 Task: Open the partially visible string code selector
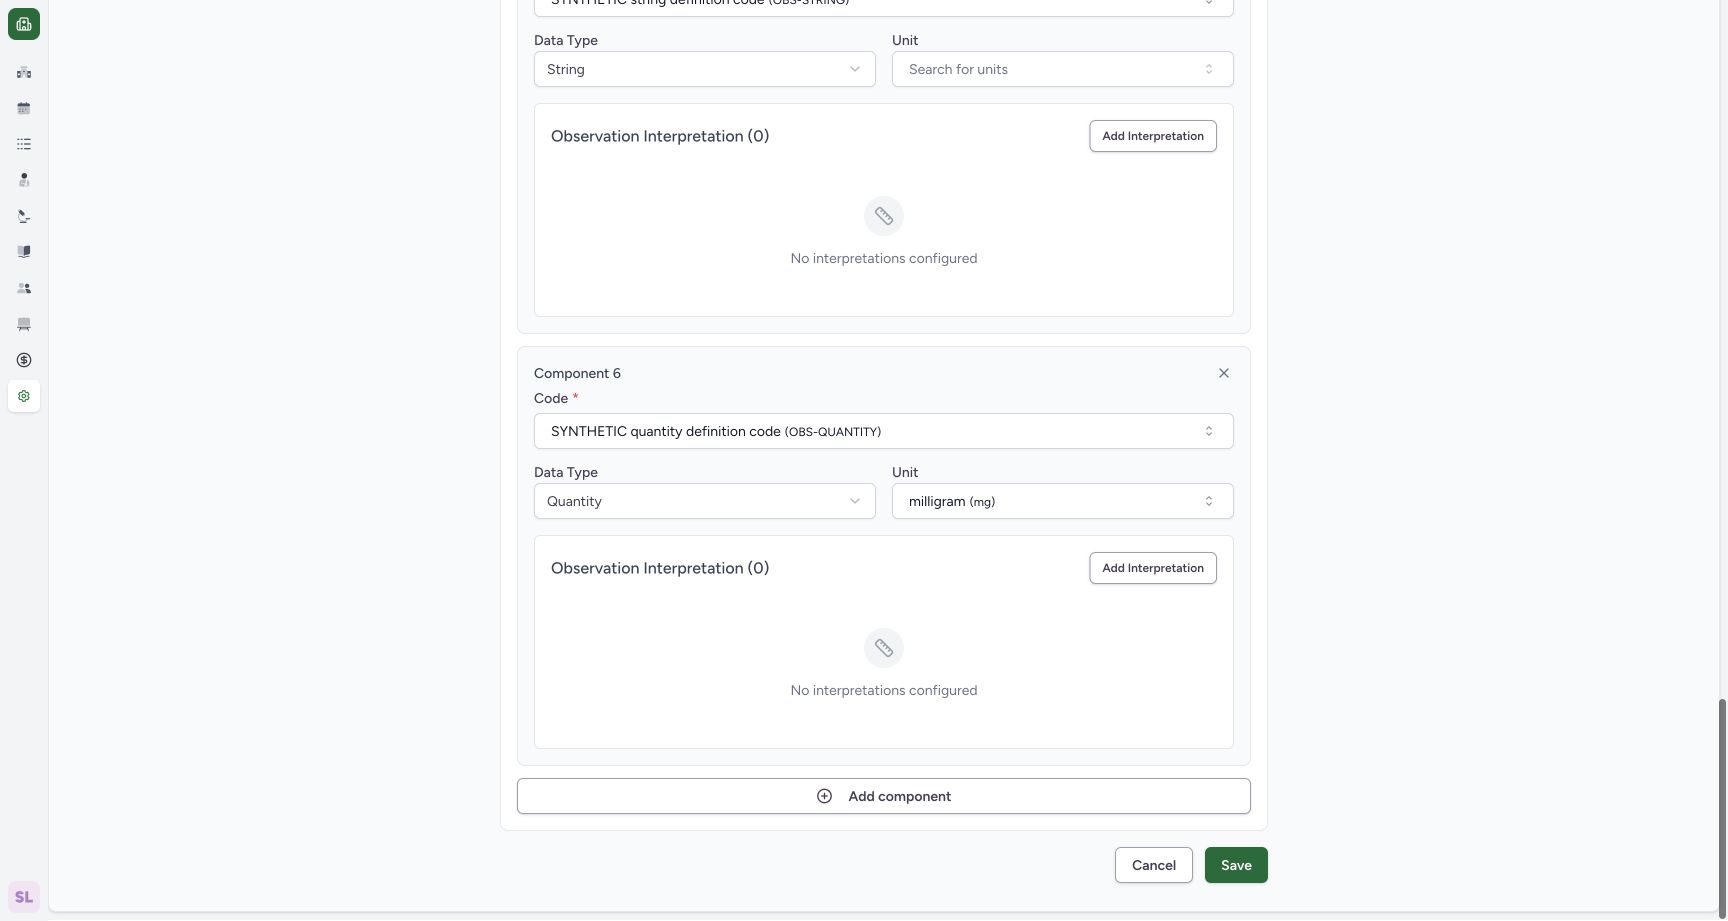click(884, 7)
